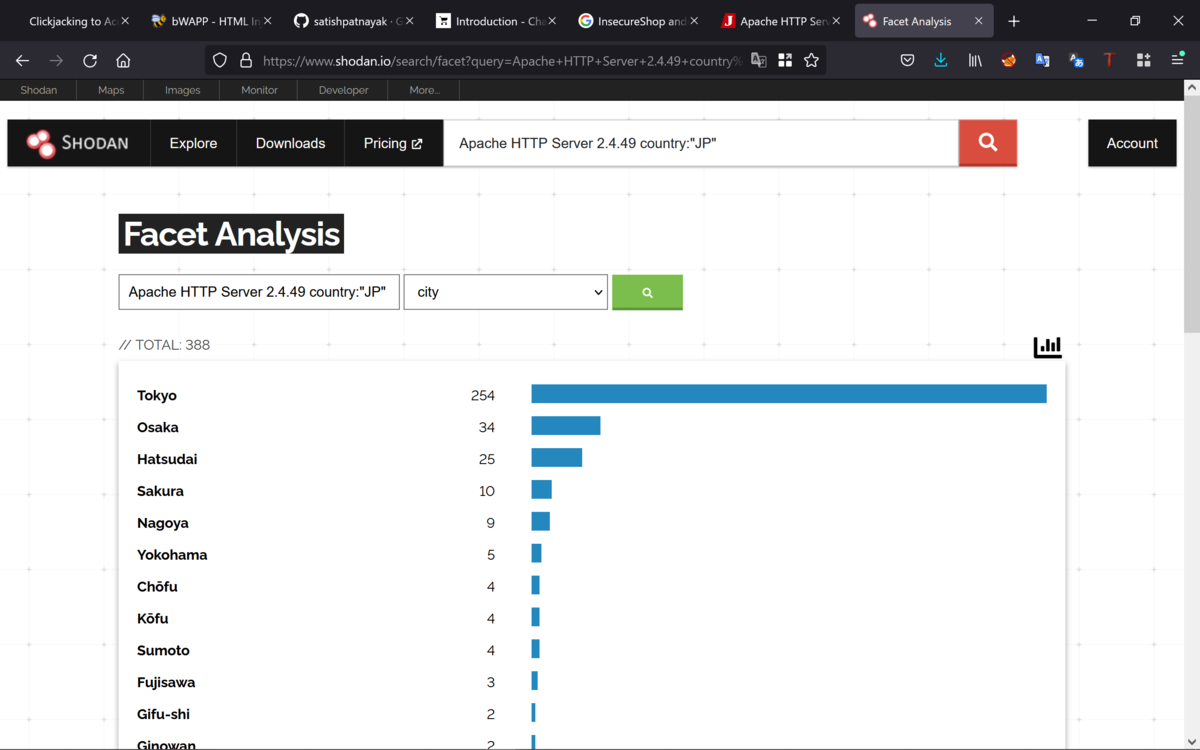Open the Explore menu item
1200x750 pixels.
[193, 143]
